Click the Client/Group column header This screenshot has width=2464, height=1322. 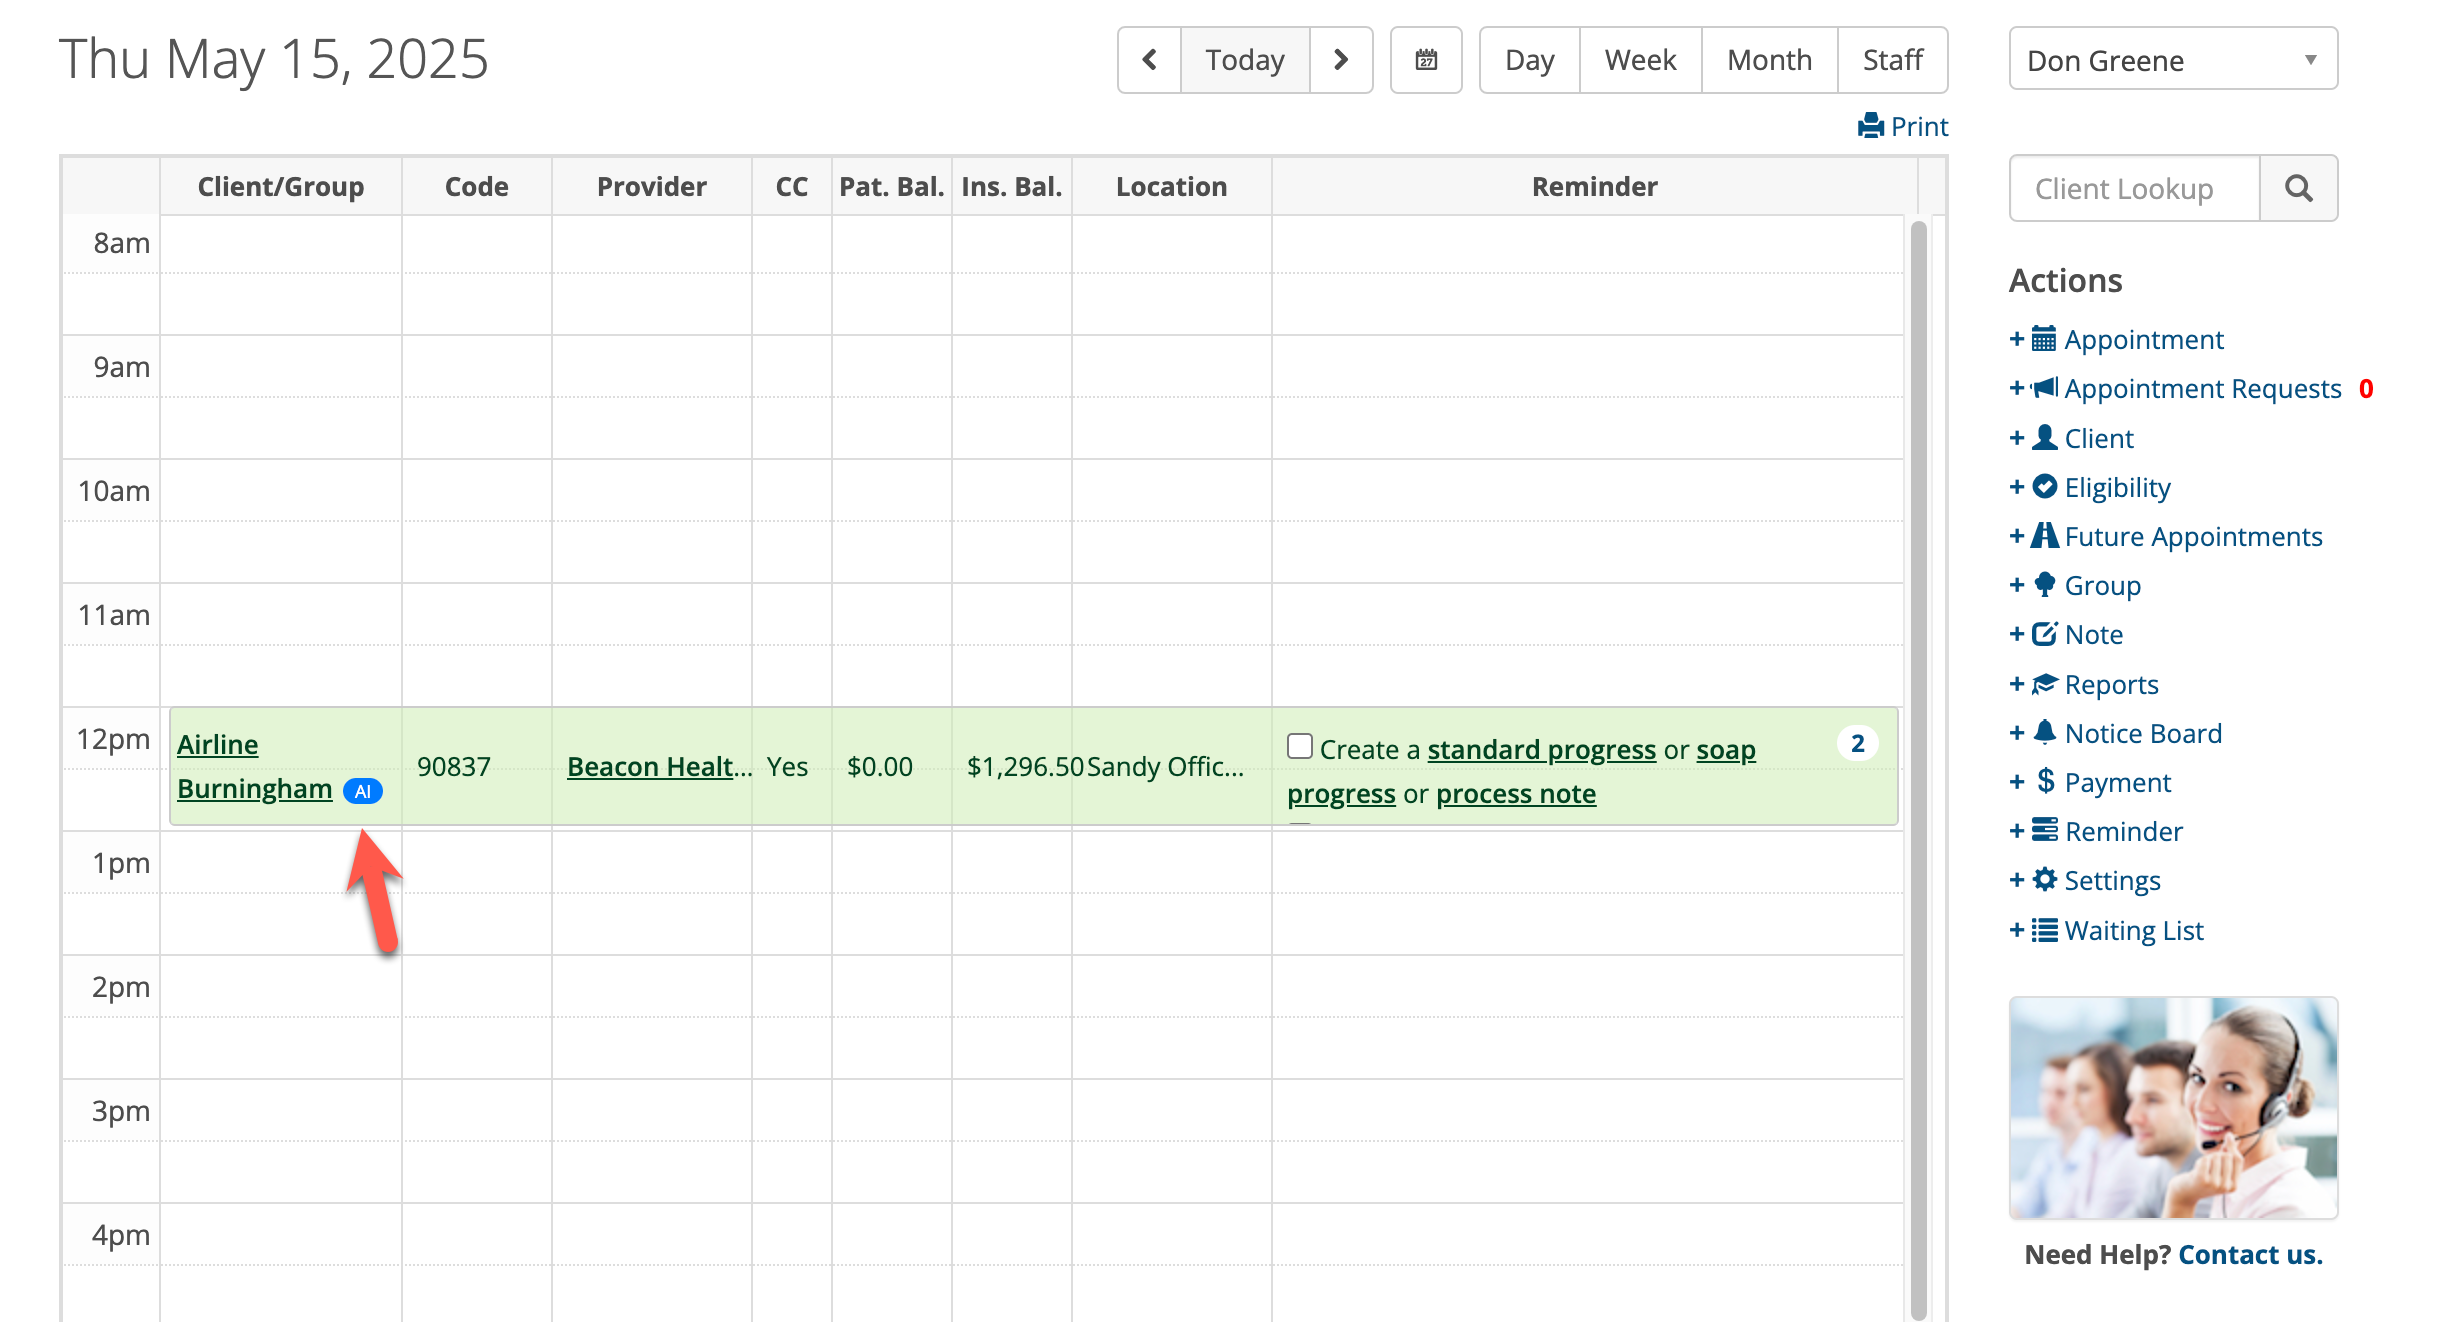click(x=281, y=186)
